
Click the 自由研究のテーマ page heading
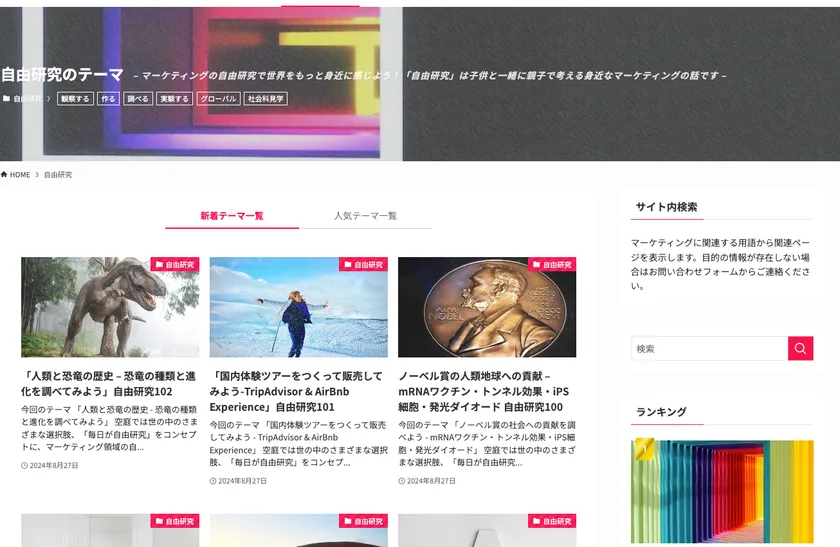tap(62, 74)
